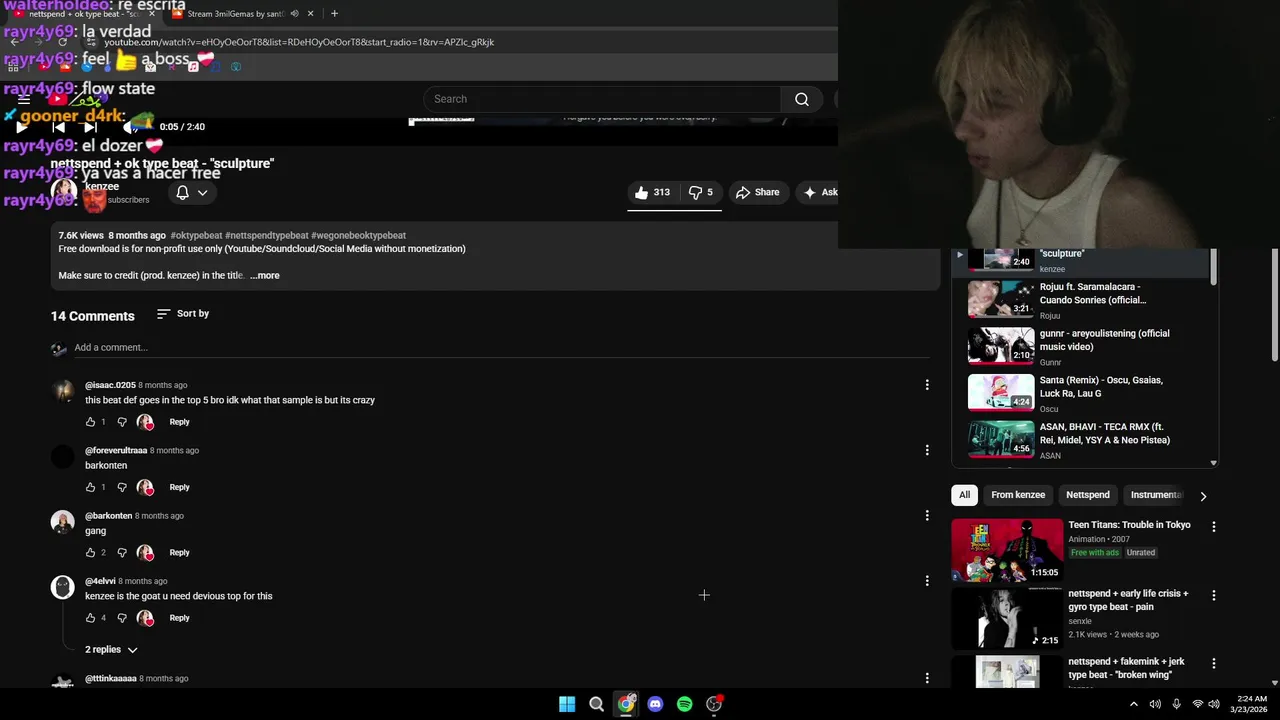The width and height of the screenshot is (1280, 720).
Task: Click the playlist panel scrollbar
Action: 1214,266
